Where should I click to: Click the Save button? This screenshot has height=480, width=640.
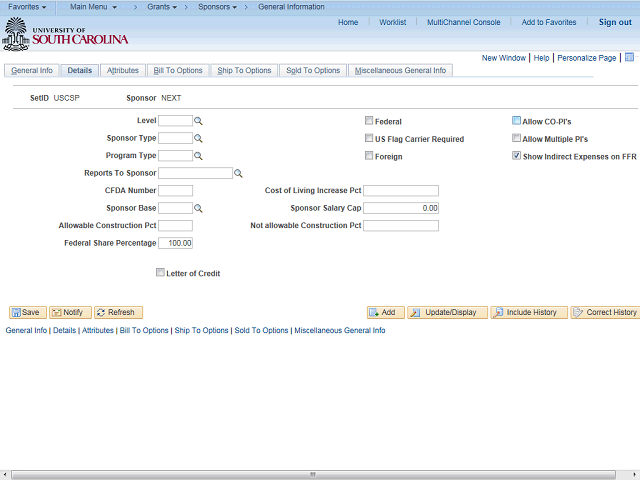point(28,312)
